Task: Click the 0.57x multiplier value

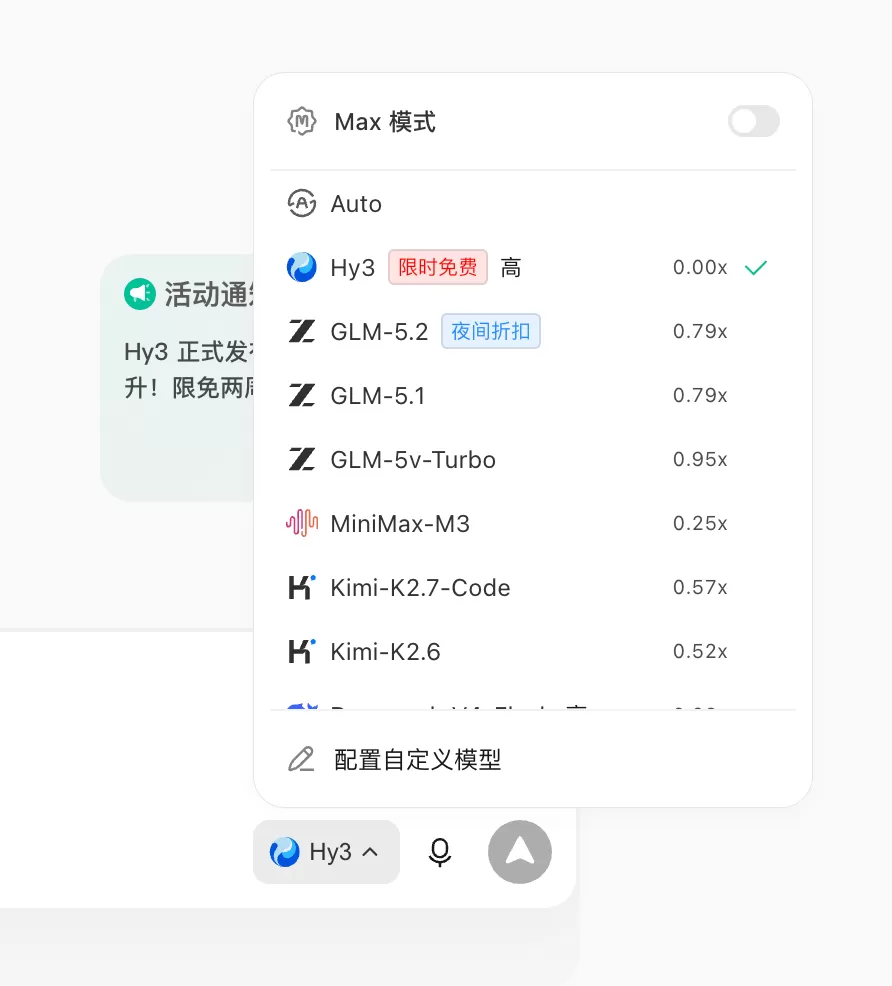Action: point(700,587)
